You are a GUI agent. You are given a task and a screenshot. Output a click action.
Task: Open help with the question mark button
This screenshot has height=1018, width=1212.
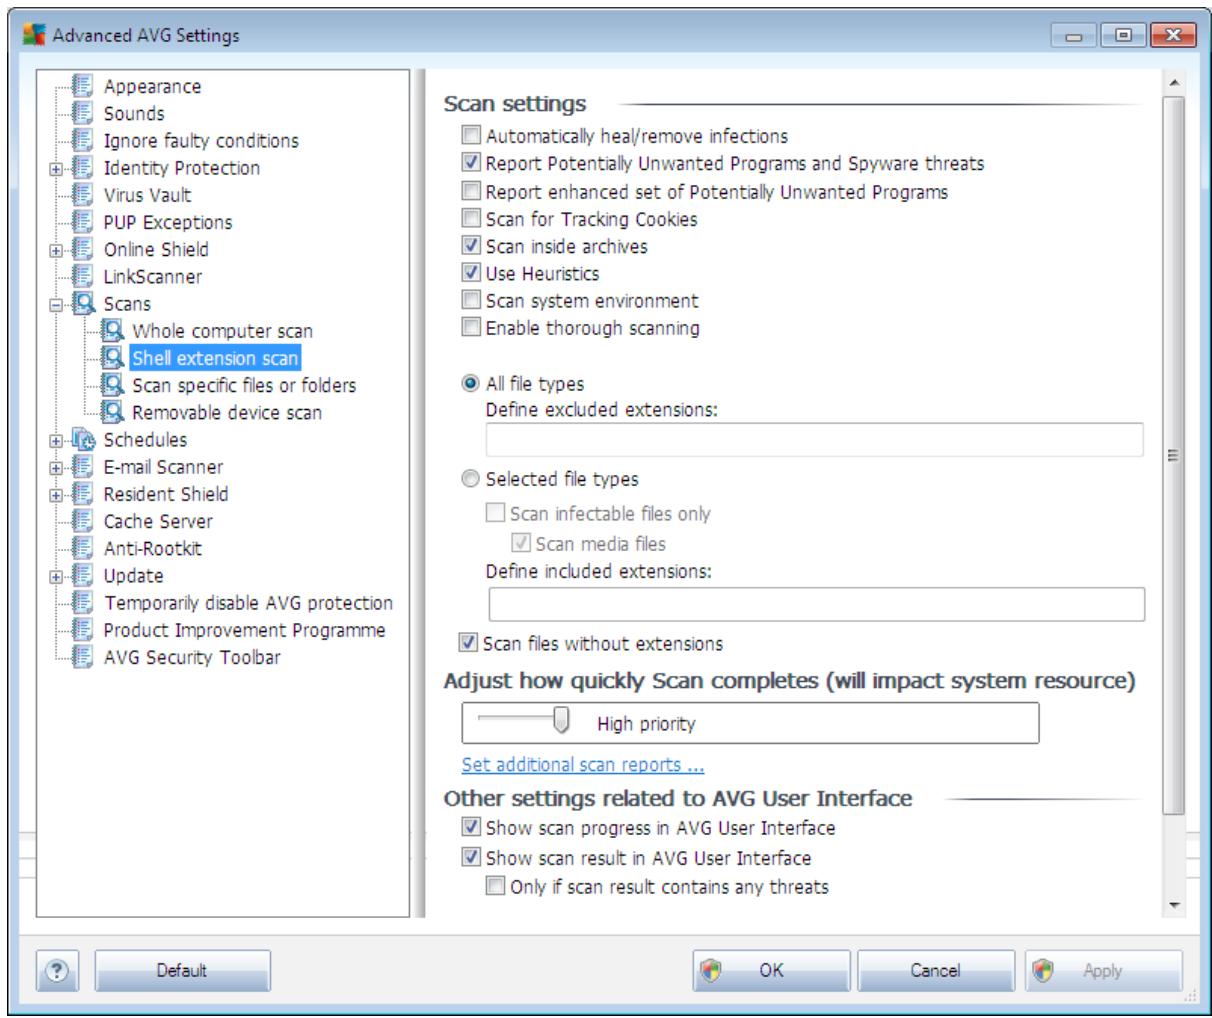59,971
